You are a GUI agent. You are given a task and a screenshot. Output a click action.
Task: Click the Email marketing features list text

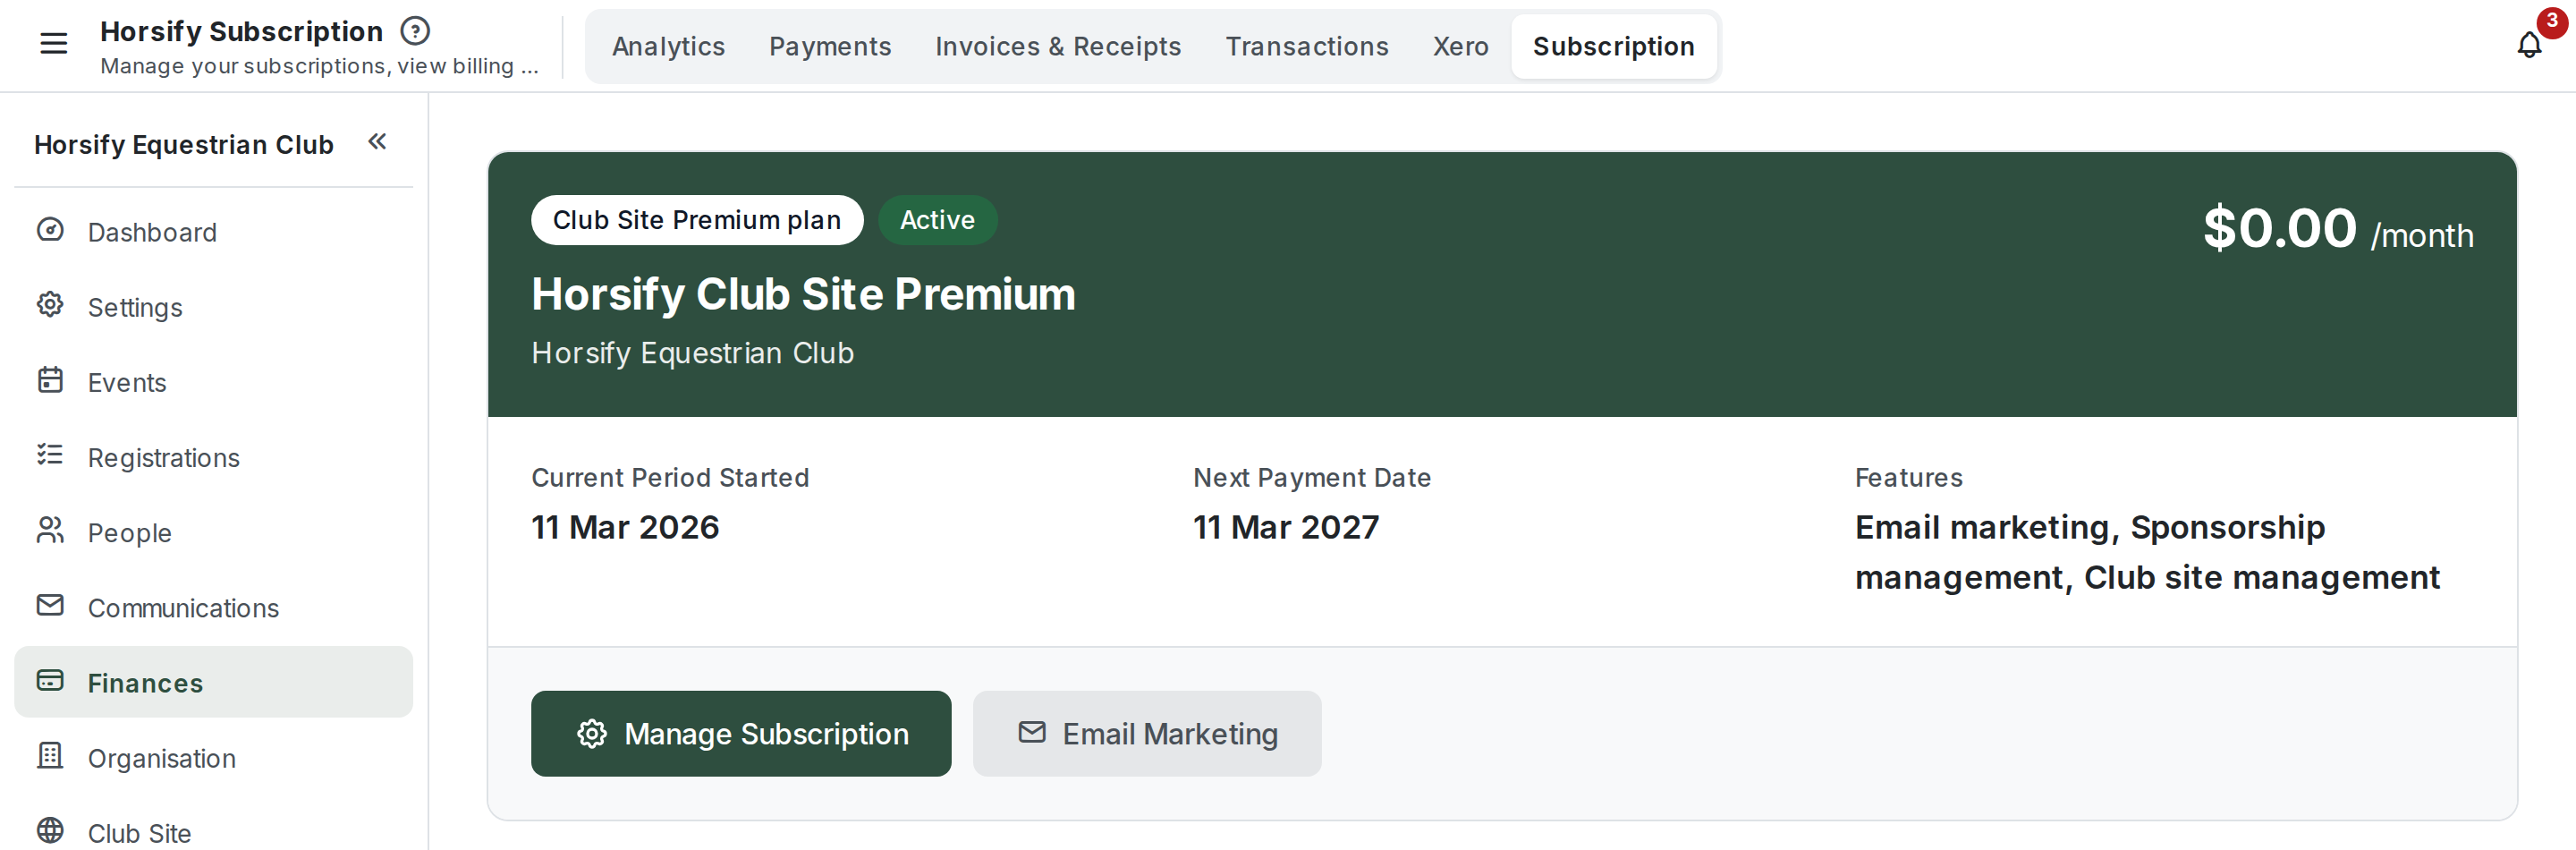(2147, 552)
